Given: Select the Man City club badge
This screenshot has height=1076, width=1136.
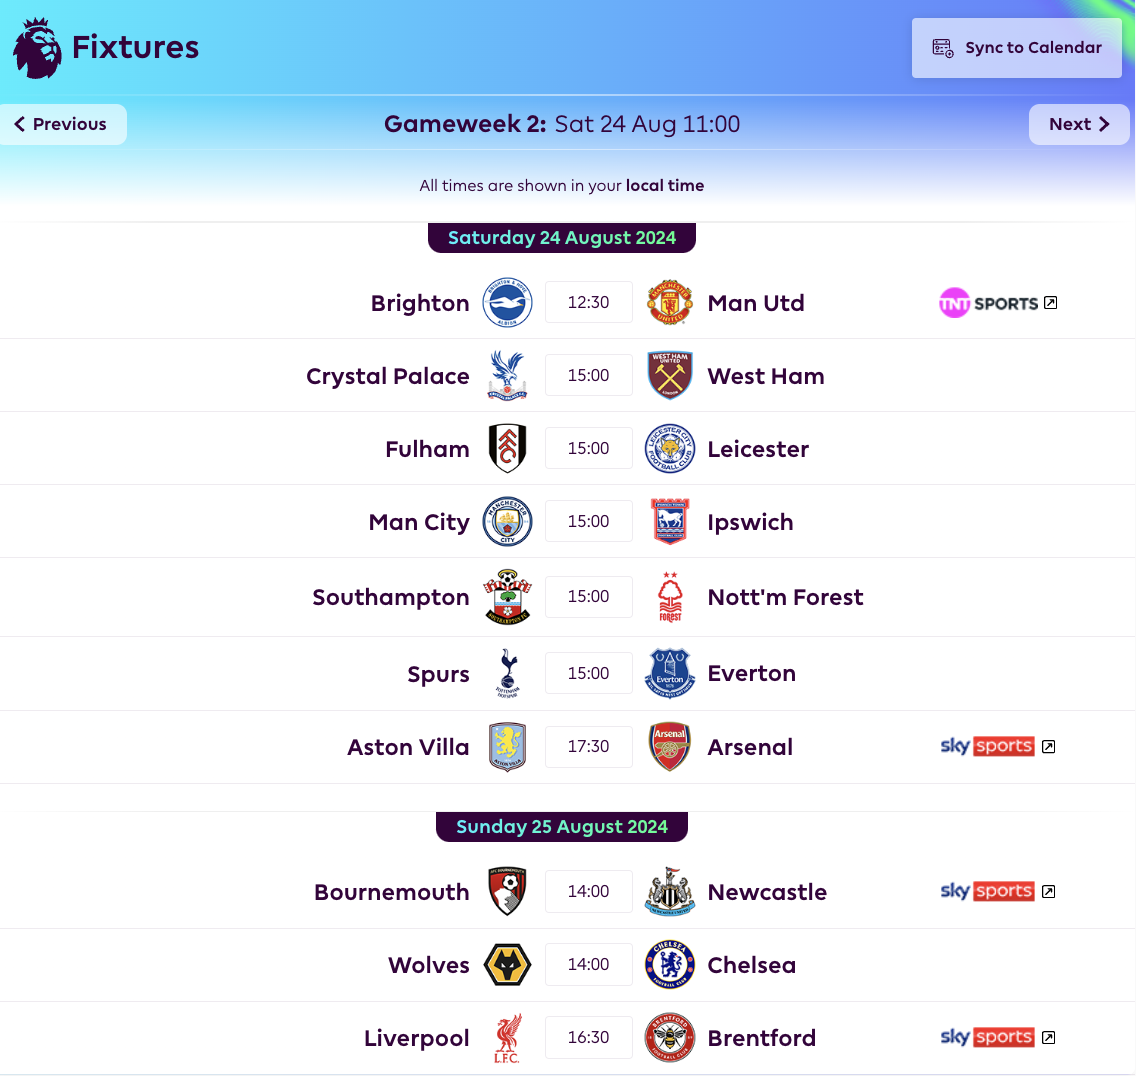Looking at the screenshot, I should [x=507, y=521].
